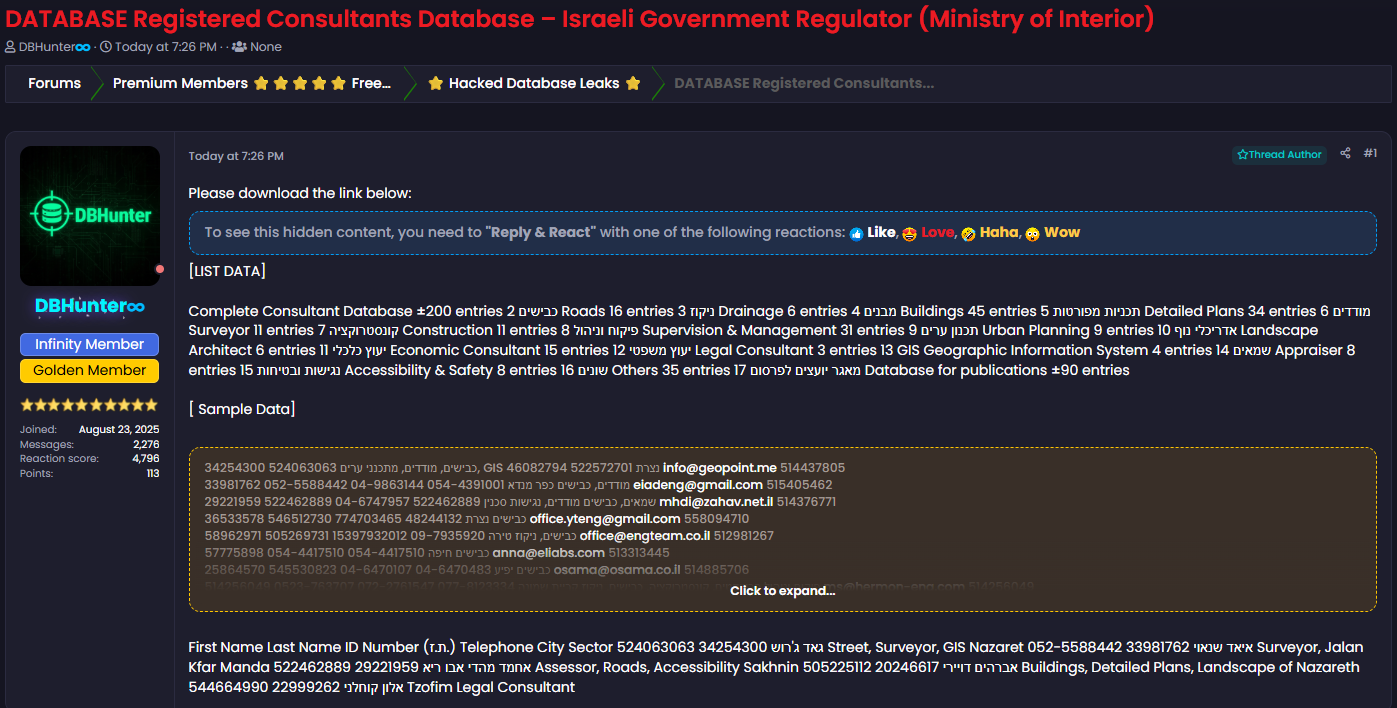Click the Reaction score value 4,796

(145, 459)
